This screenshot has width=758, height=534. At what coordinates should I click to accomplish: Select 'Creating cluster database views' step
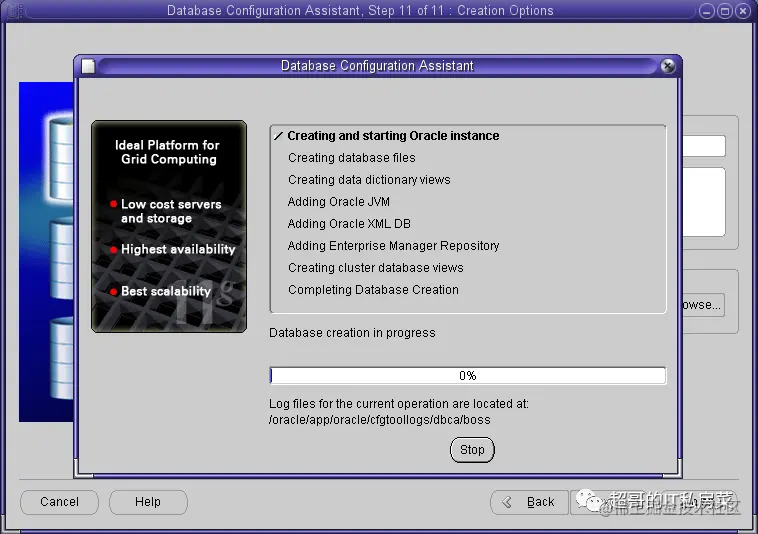tap(376, 268)
